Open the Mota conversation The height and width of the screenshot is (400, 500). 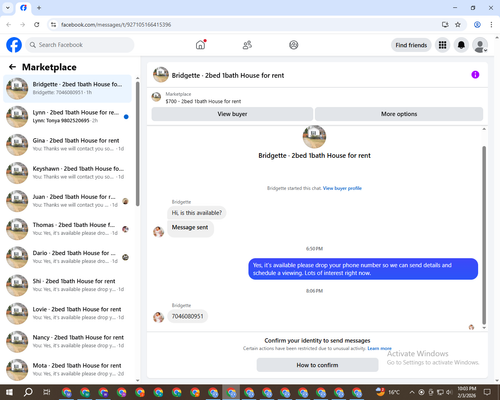(x=67, y=369)
